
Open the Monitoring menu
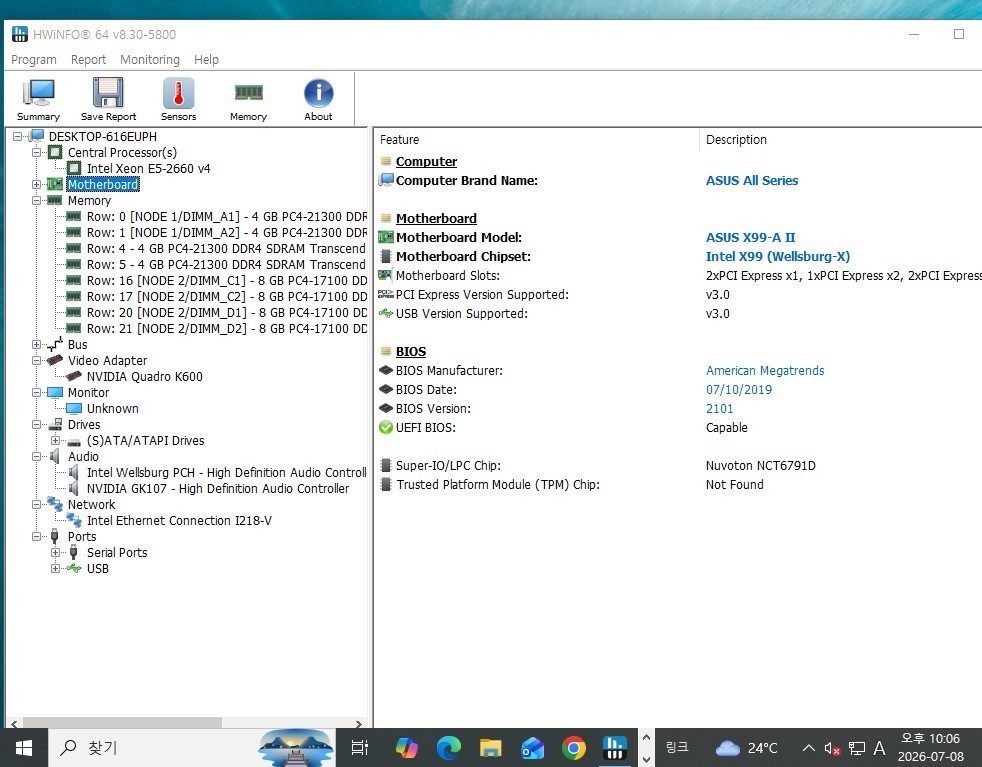150,59
